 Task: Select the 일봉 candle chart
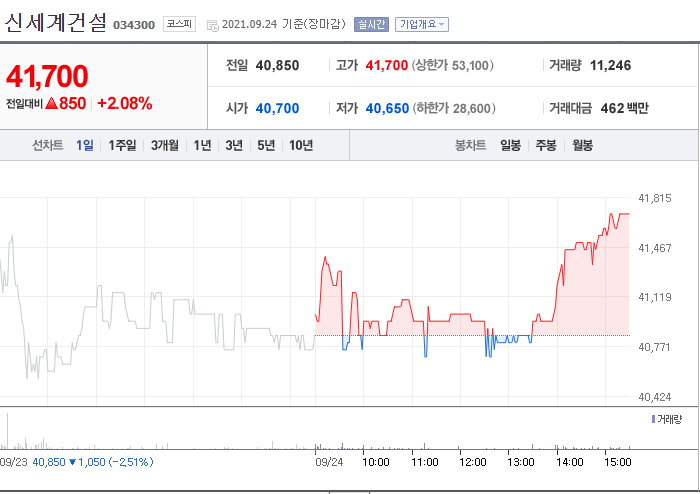pyautogui.click(x=510, y=145)
